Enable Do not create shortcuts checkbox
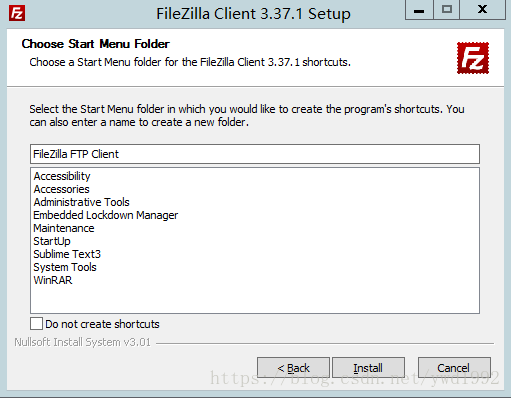 36,324
